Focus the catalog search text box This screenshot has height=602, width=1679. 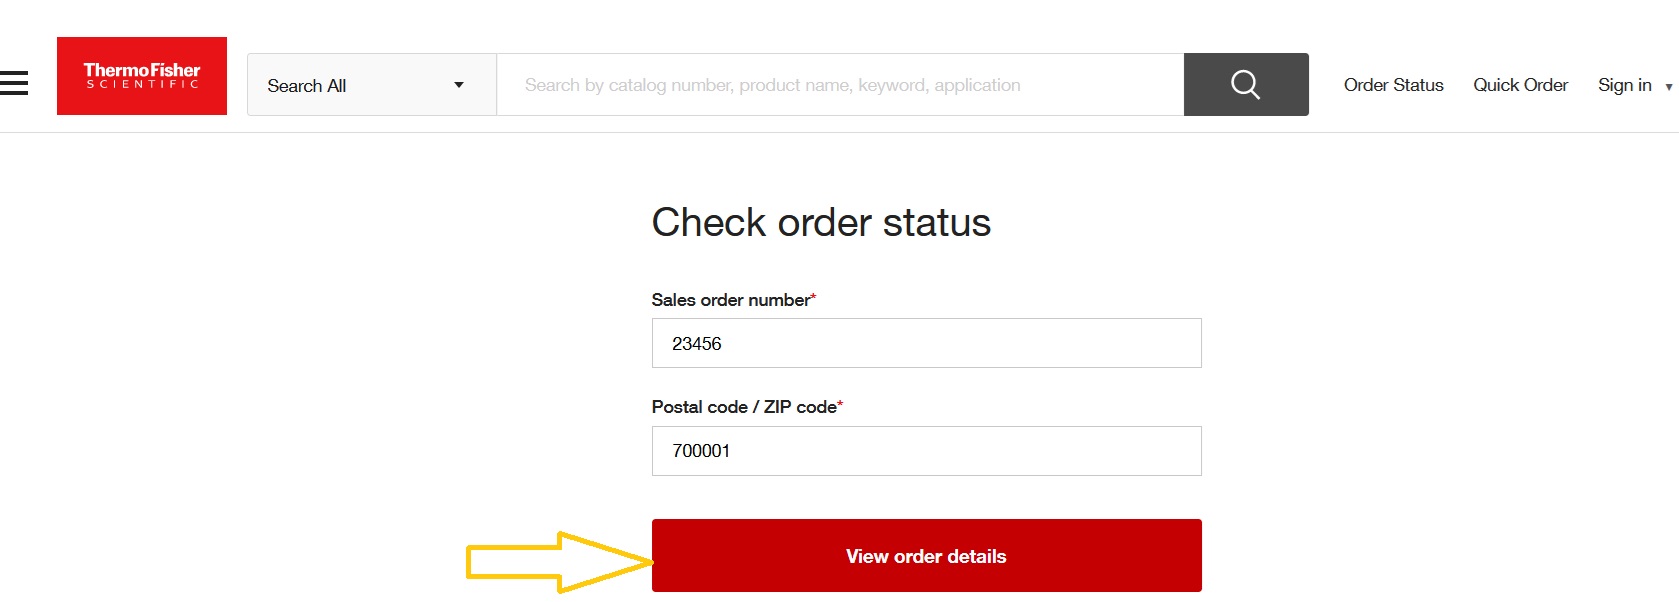pyautogui.click(x=840, y=85)
